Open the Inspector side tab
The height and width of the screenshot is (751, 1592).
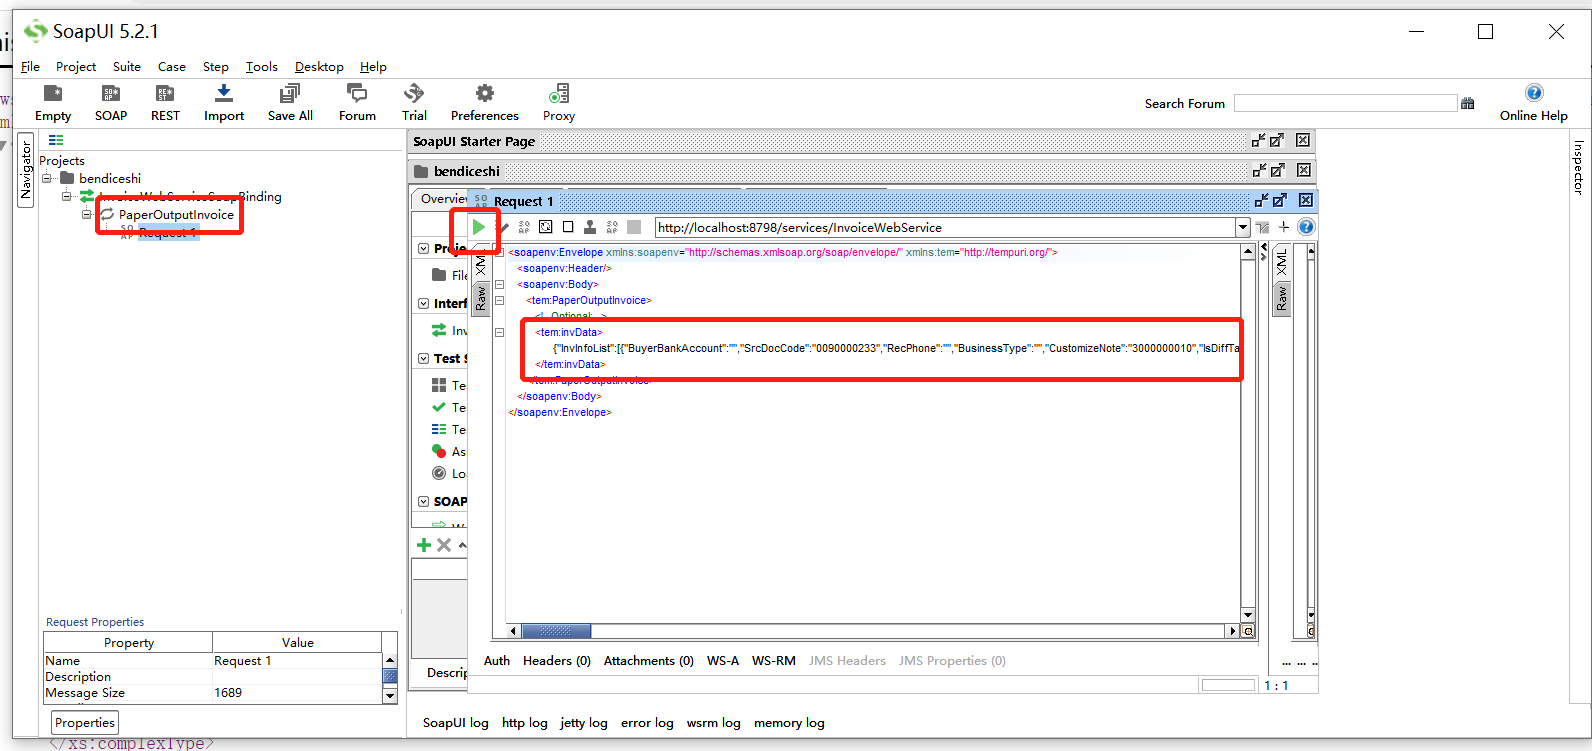click(1579, 167)
